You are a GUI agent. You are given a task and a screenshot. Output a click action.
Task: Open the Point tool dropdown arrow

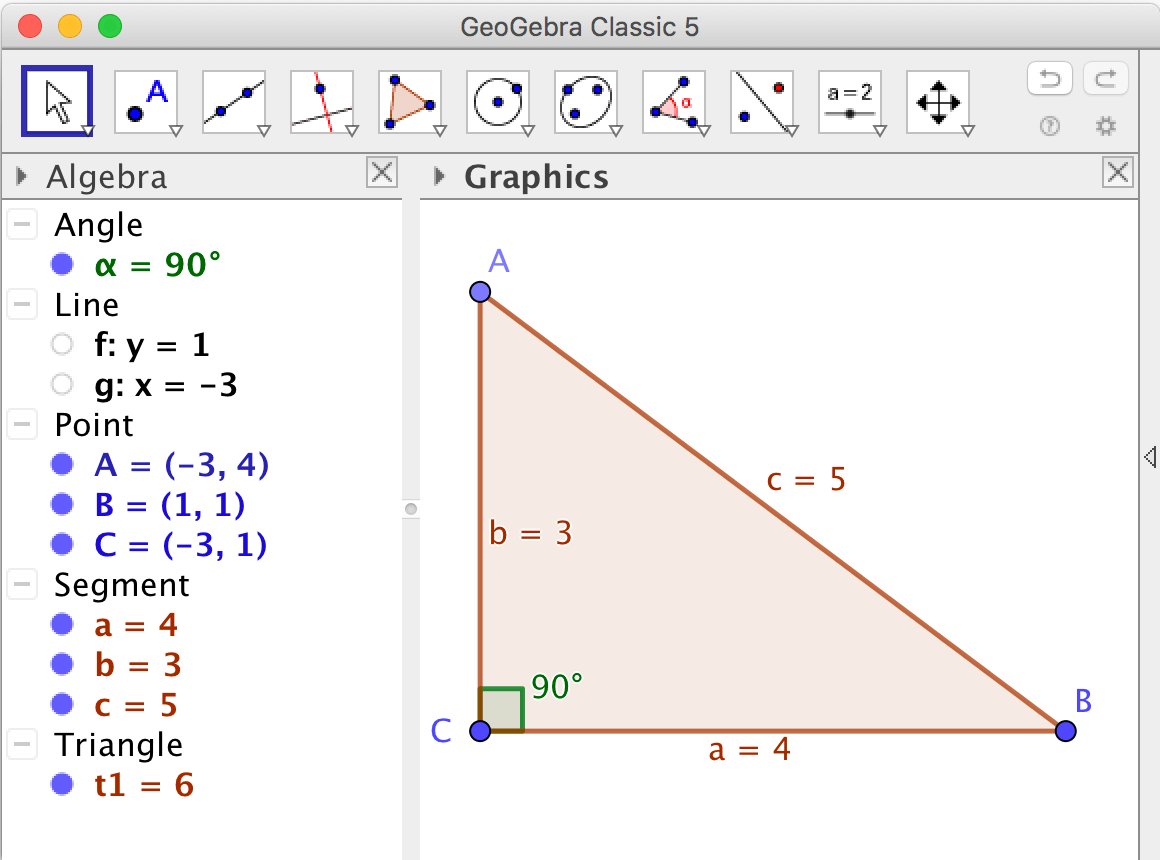pos(176,131)
